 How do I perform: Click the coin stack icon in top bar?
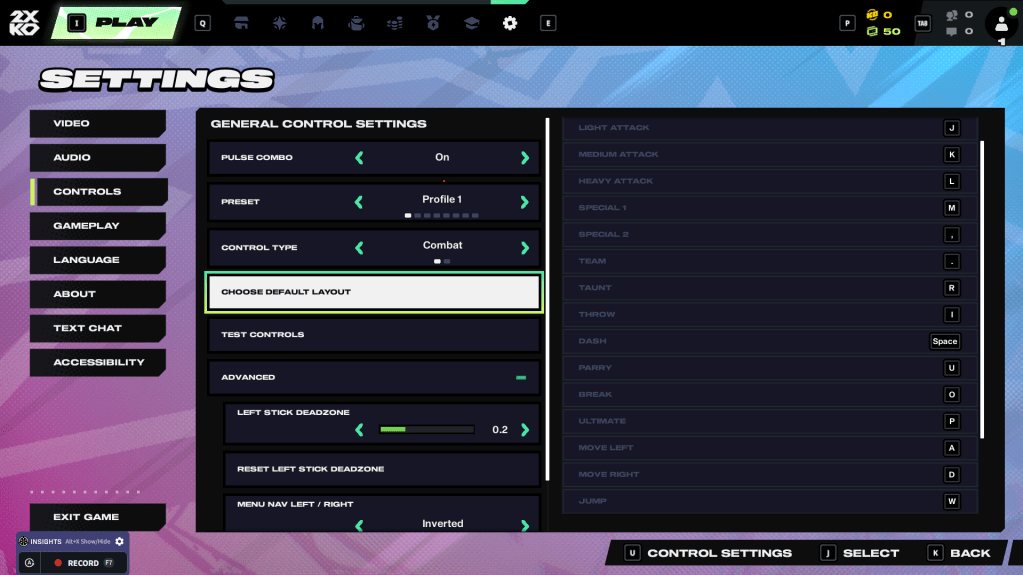pos(394,23)
